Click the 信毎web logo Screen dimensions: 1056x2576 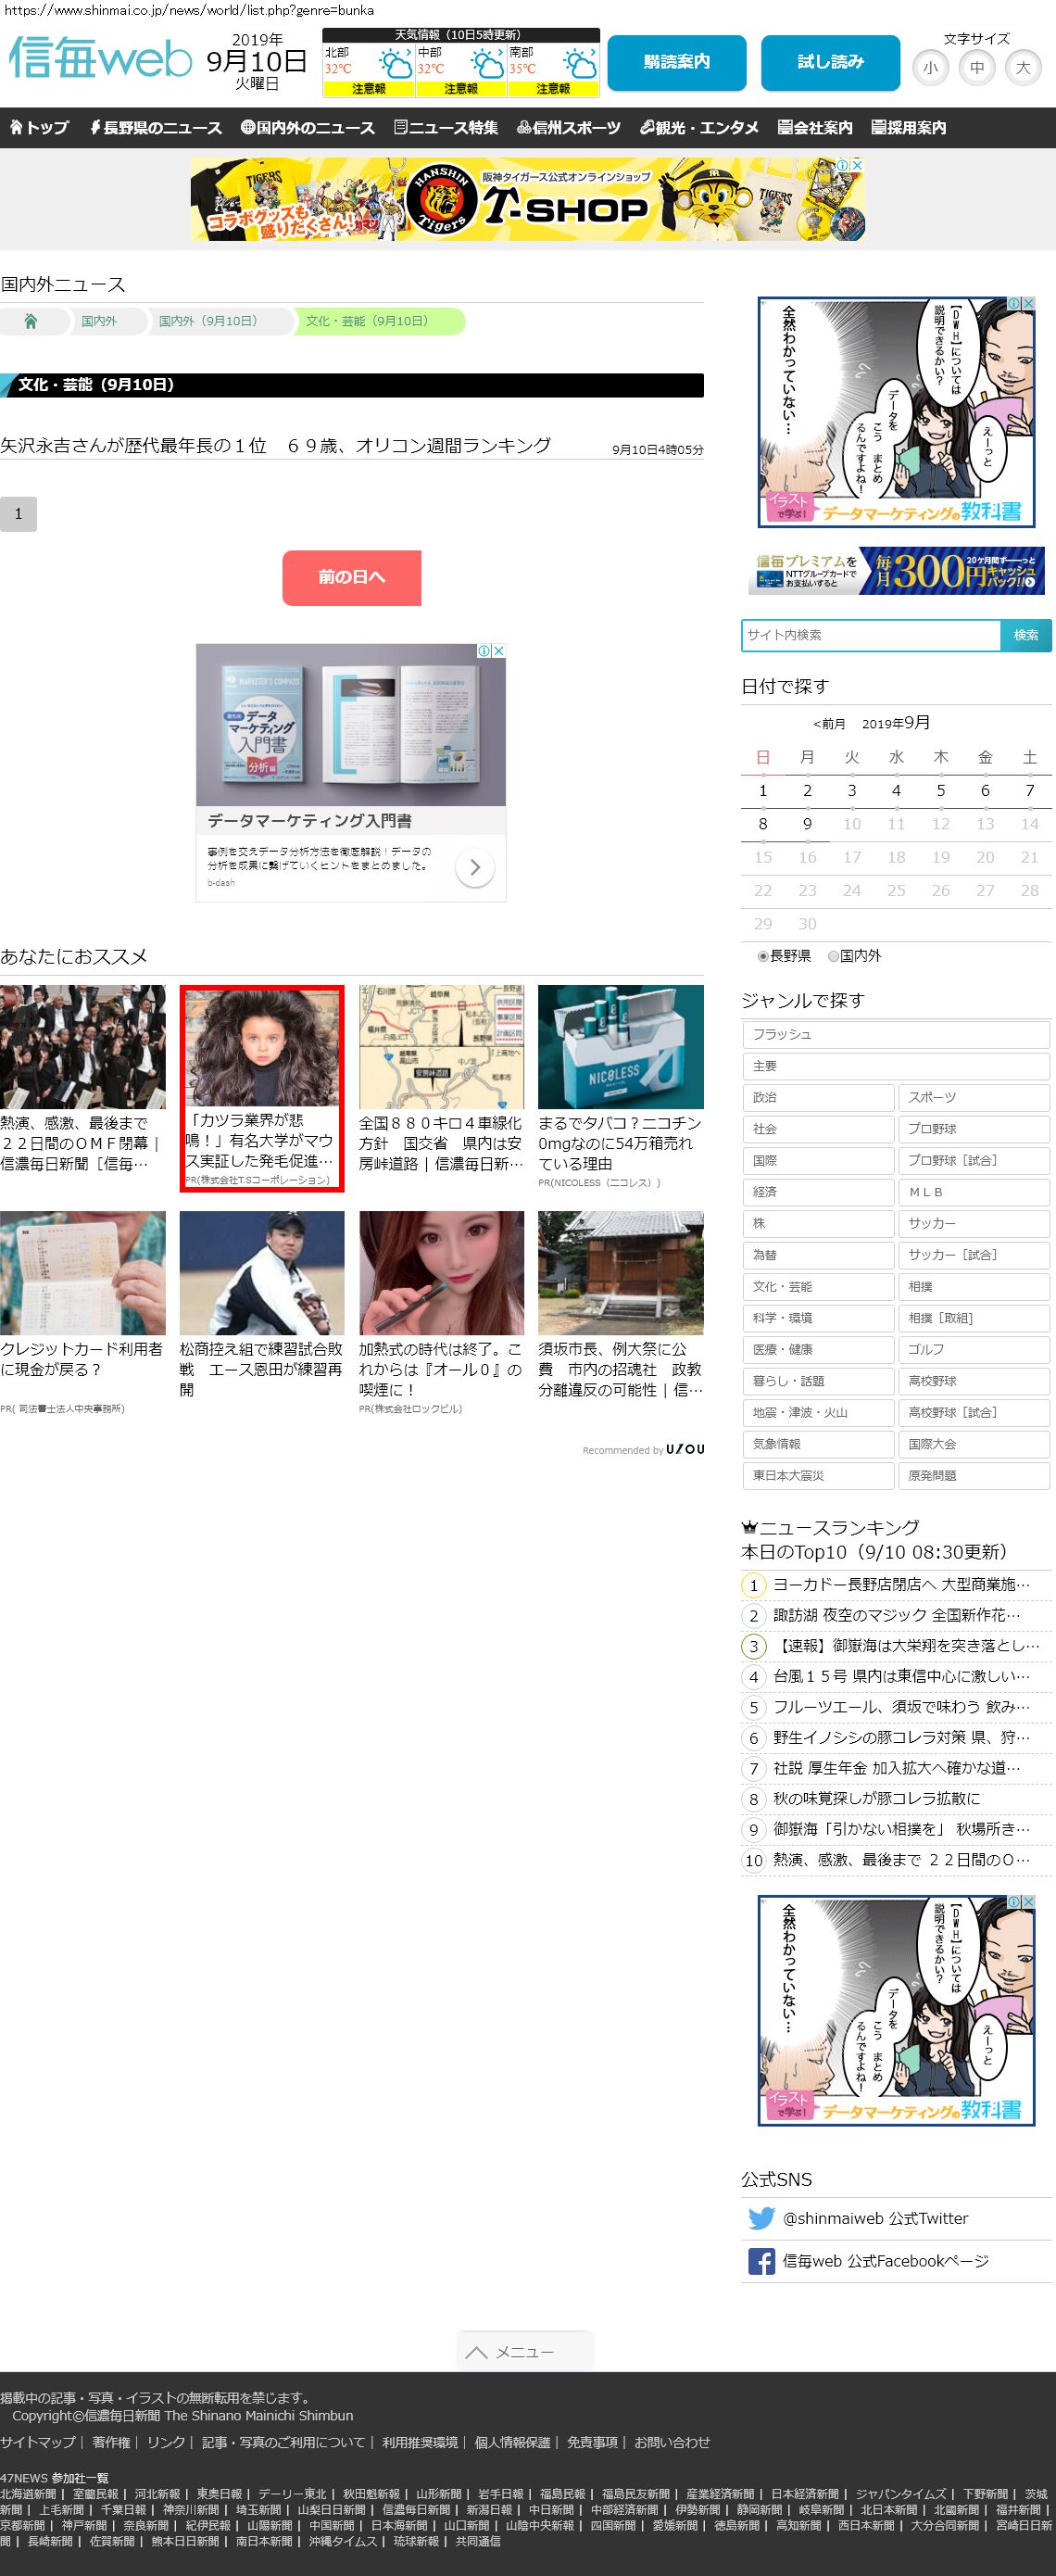tap(100, 59)
